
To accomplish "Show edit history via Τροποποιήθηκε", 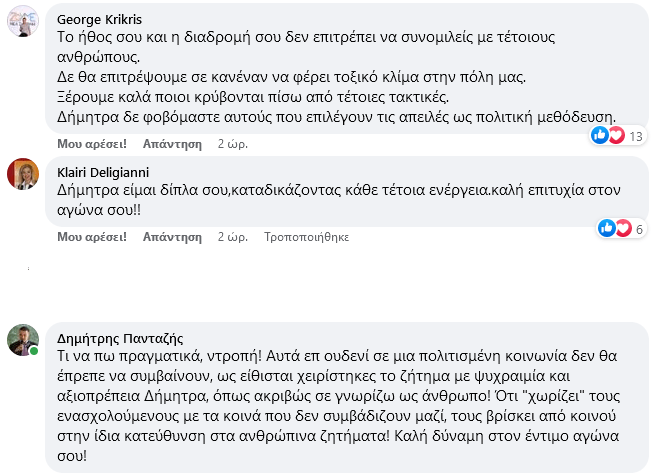I will tap(306, 238).
